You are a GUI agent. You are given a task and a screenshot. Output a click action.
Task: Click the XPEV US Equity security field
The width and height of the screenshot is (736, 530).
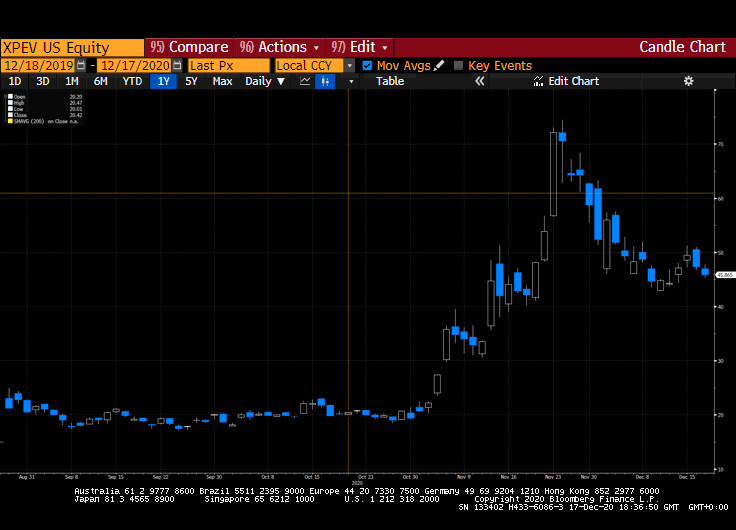pos(72,47)
